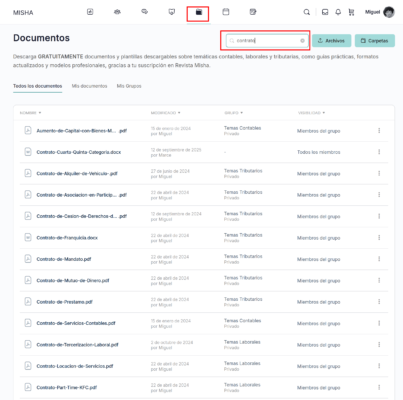Click the PDF icon of Contrato-de-Mandato.pdf
The height and width of the screenshot is (400, 403).
28,259
